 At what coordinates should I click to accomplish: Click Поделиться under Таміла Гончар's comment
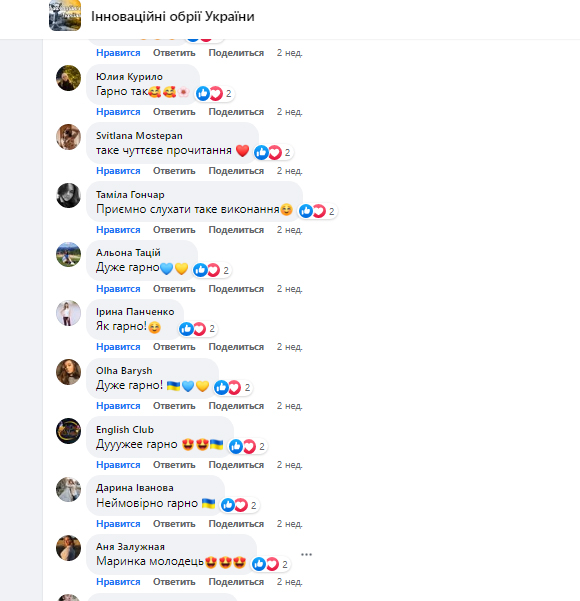[x=236, y=230]
